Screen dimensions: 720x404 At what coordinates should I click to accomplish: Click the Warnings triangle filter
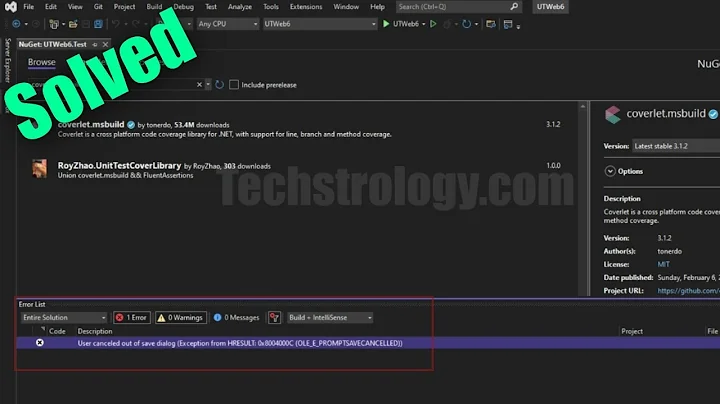(x=181, y=317)
